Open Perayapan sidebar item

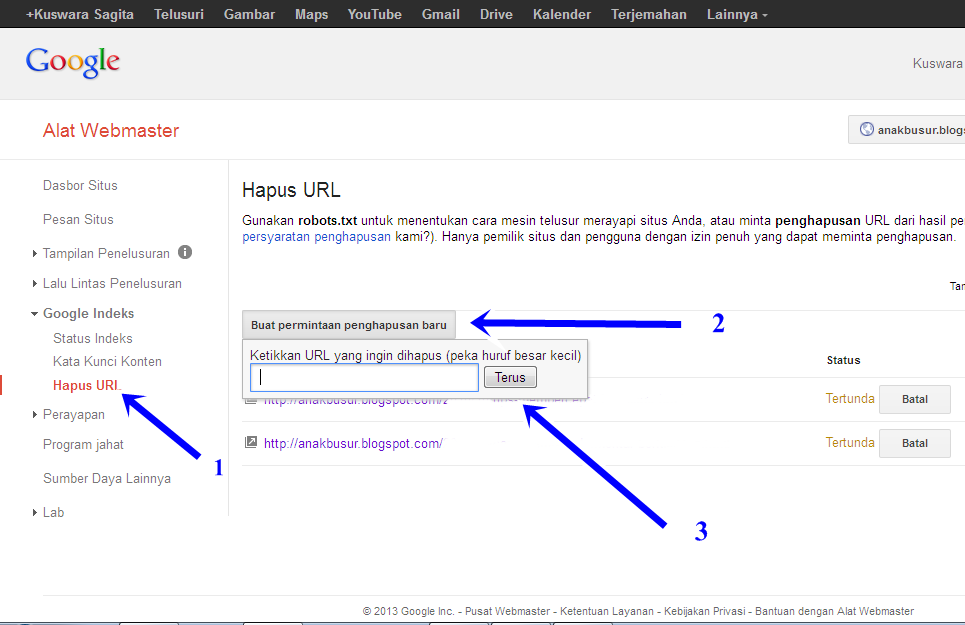pyautogui.click(x=74, y=415)
